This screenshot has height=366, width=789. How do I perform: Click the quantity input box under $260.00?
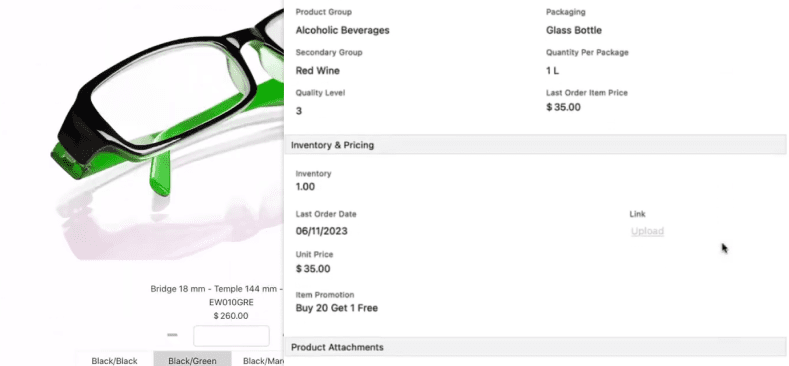click(x=231, y=336)
